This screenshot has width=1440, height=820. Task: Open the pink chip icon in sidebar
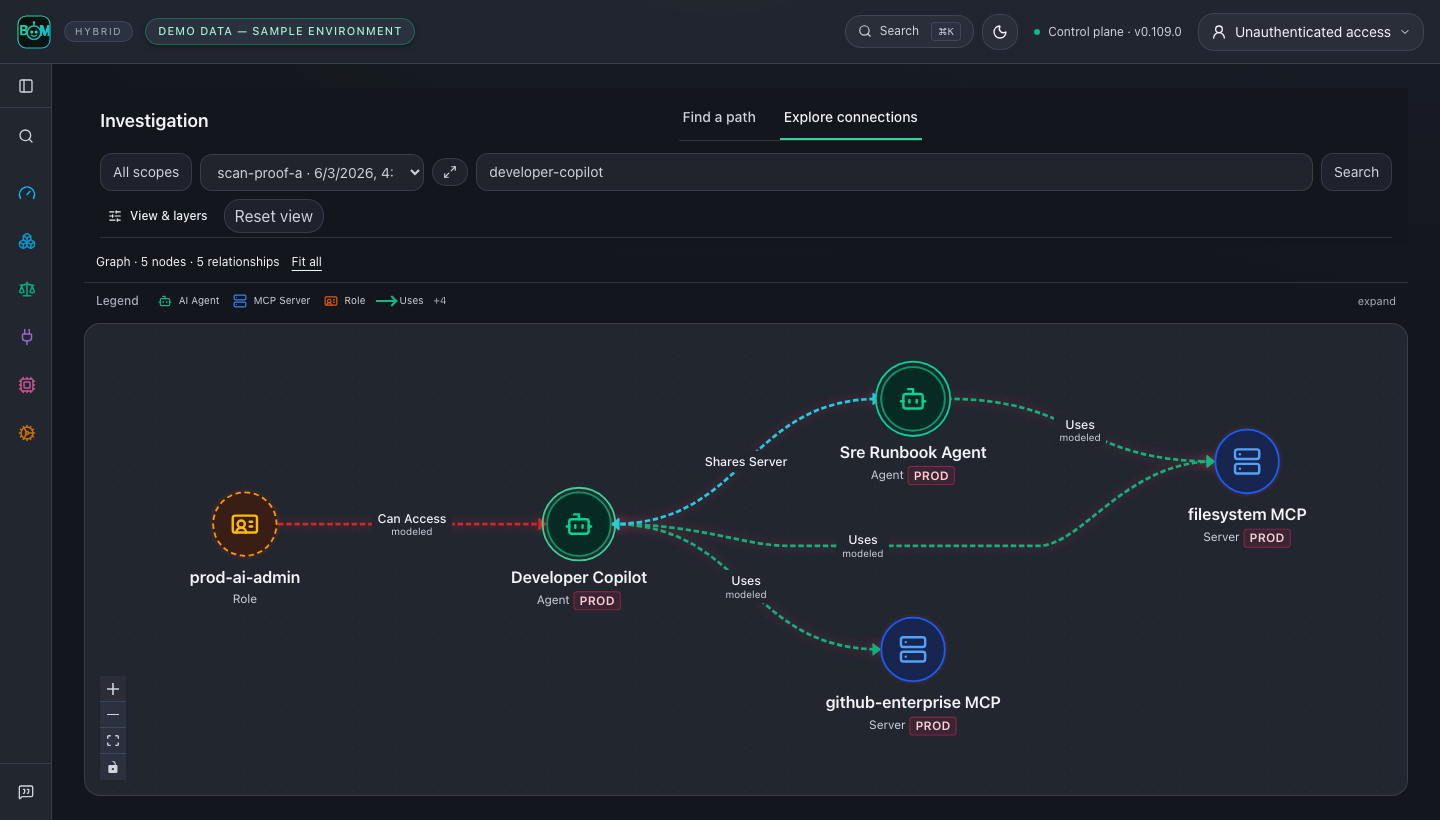(x=27, y=385)
